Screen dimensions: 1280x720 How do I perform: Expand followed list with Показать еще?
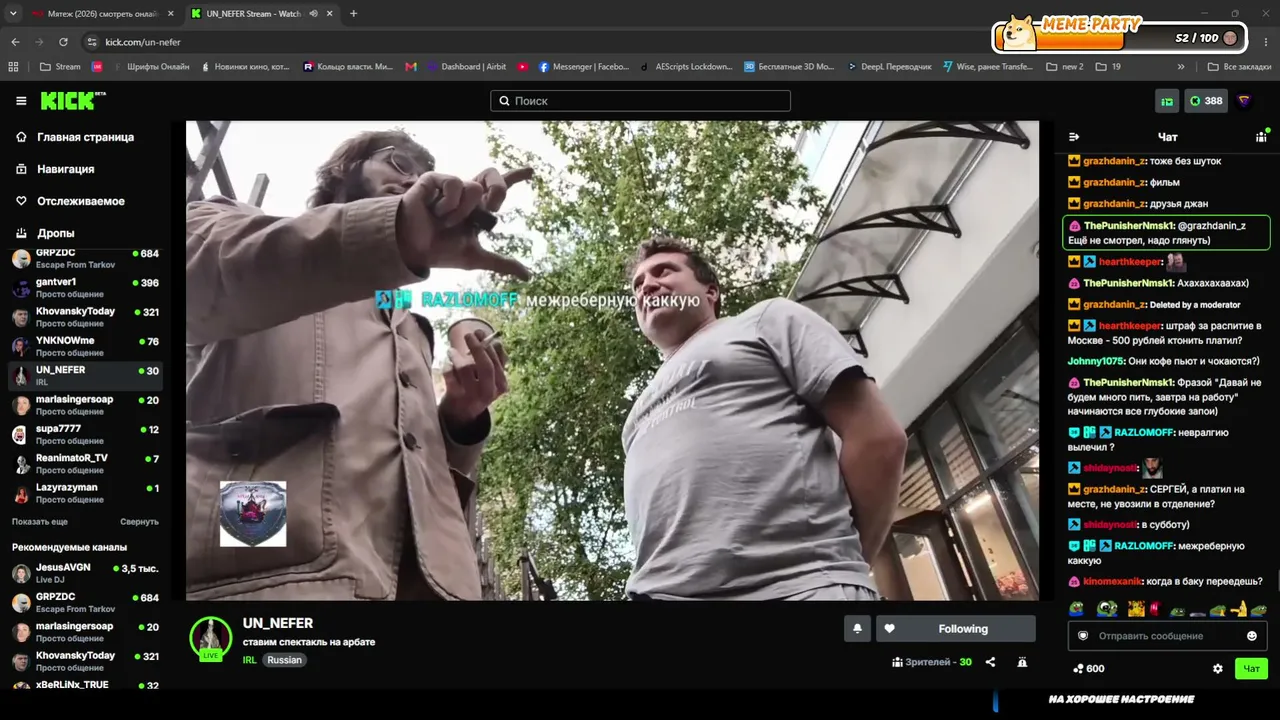(x=40, y=522)
